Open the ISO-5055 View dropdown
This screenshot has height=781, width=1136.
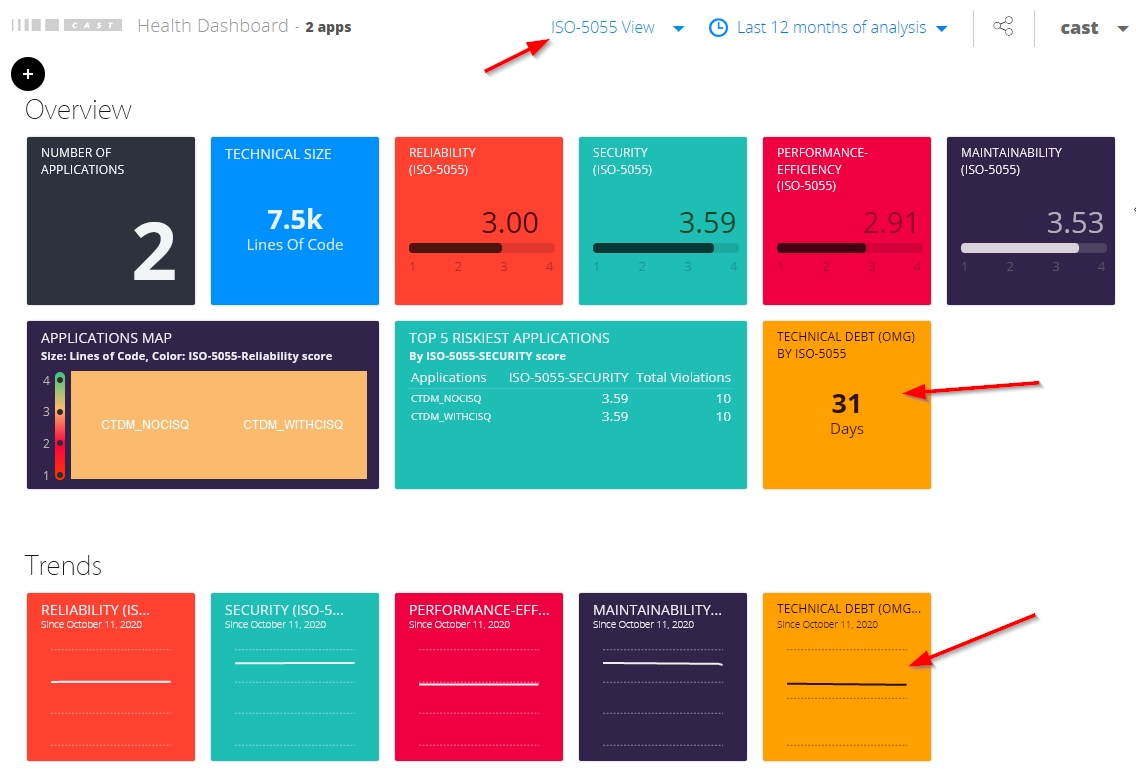[617, 28]
